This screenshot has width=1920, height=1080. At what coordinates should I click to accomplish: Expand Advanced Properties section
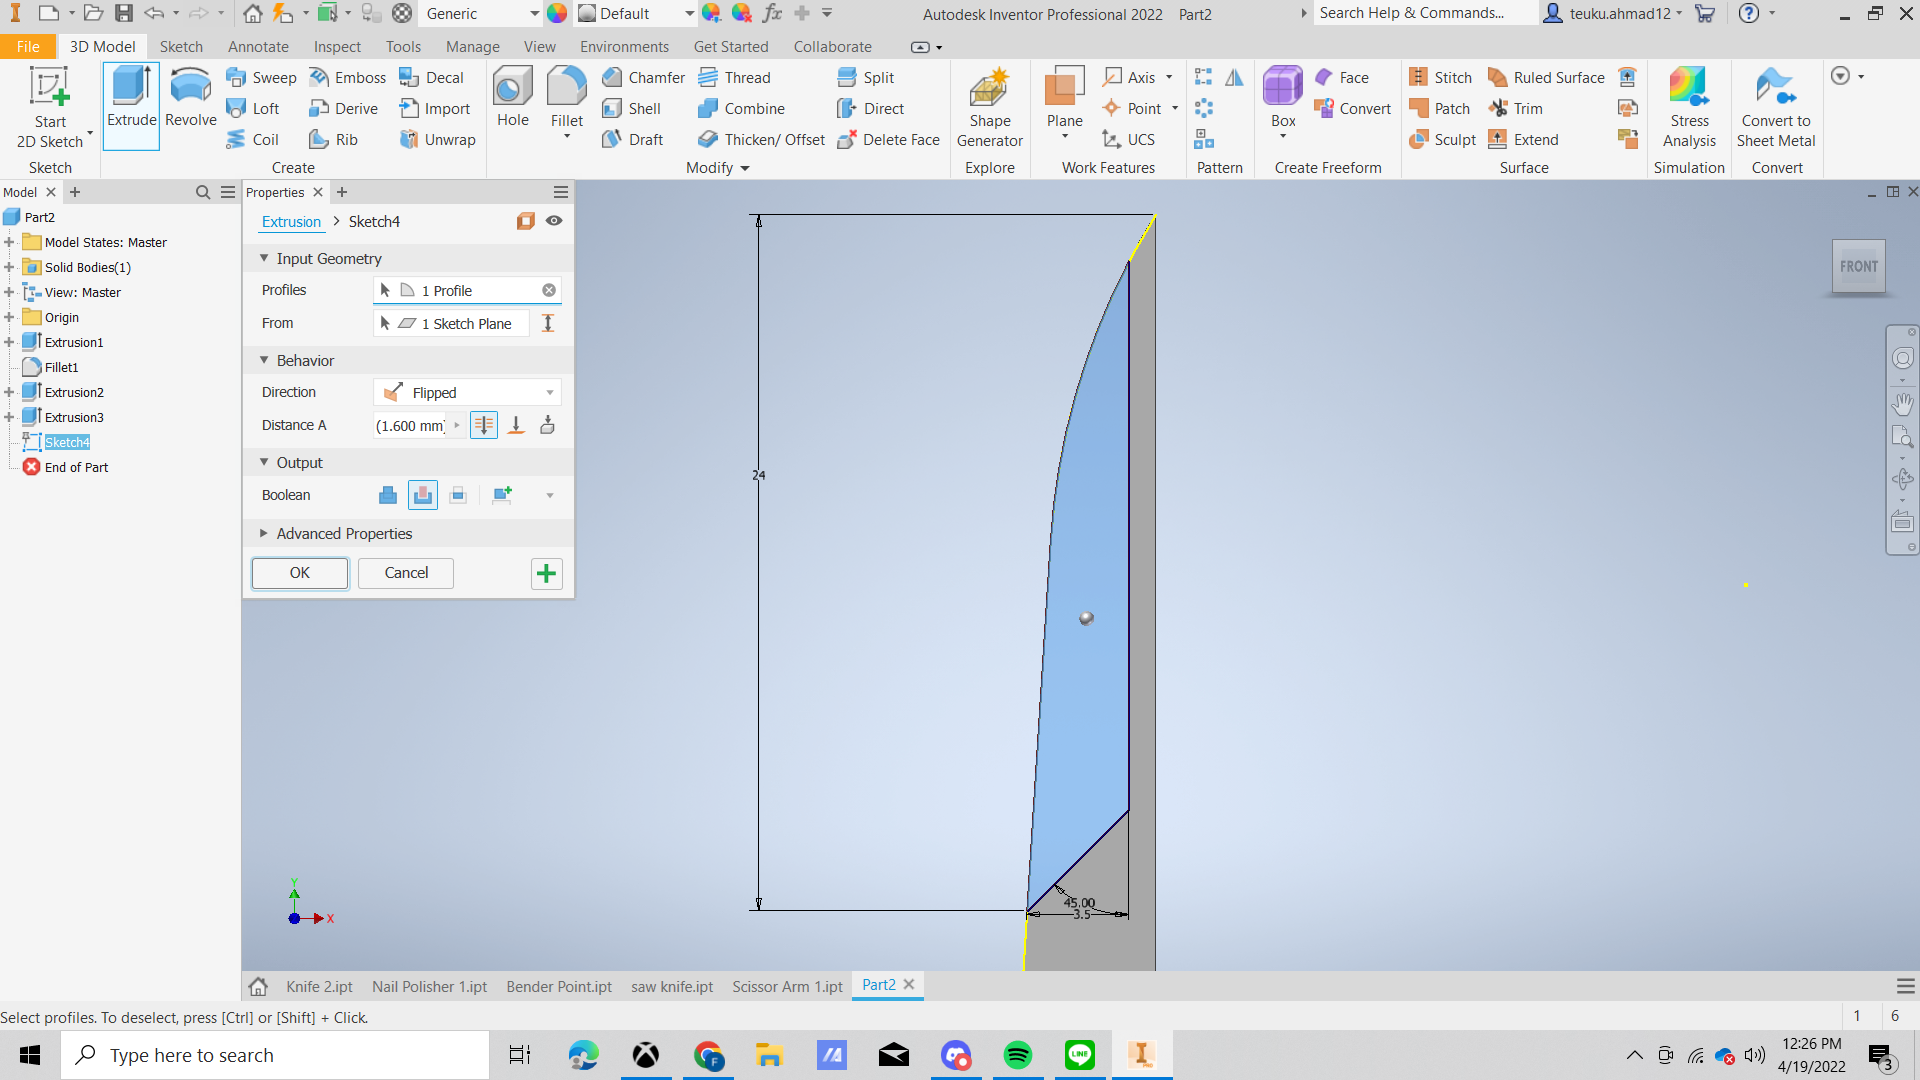click(x=264, y=534)
